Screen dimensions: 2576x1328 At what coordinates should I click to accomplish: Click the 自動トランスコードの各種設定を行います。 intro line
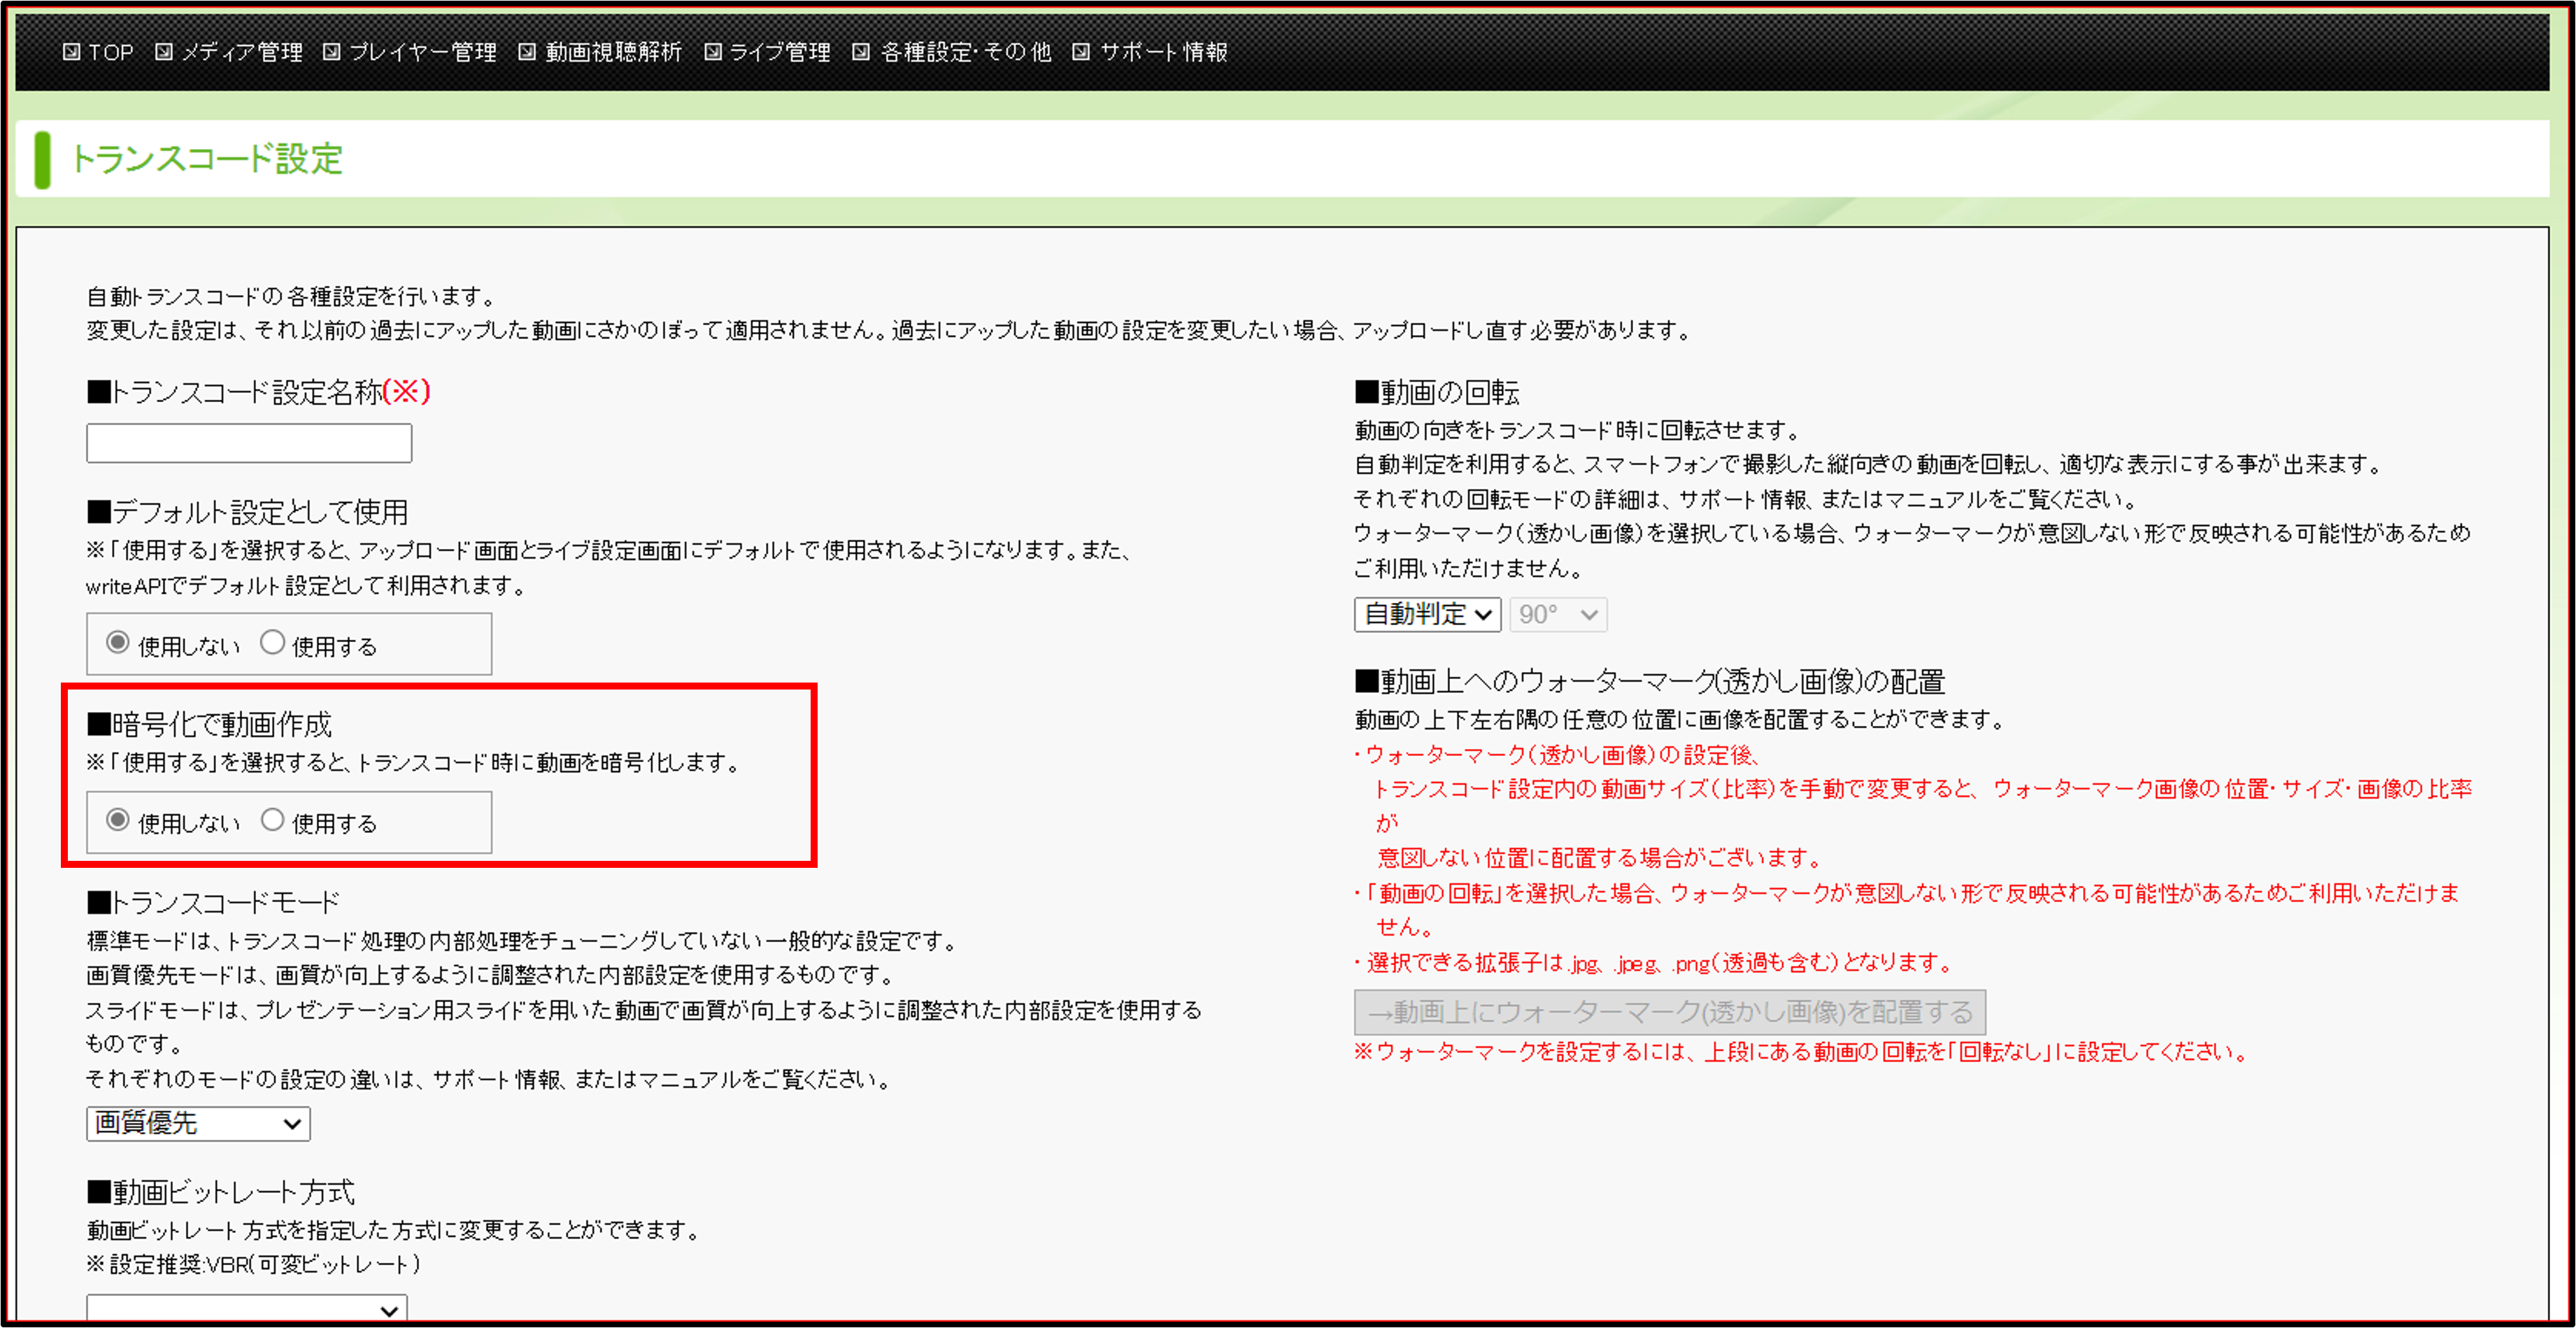[292, 297]
